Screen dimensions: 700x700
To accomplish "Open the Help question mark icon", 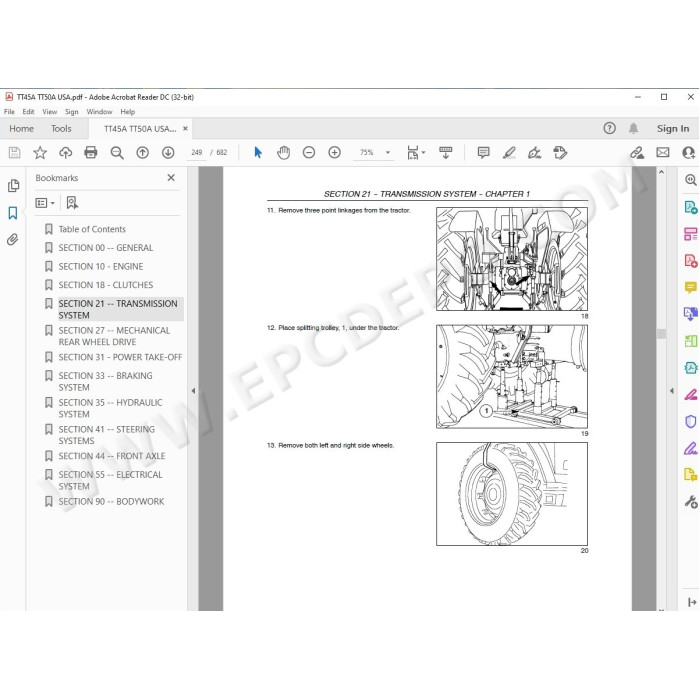I will tap(609, 129).
